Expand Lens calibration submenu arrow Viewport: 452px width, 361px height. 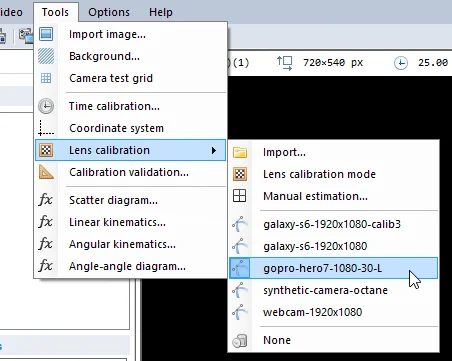point(214,150)
